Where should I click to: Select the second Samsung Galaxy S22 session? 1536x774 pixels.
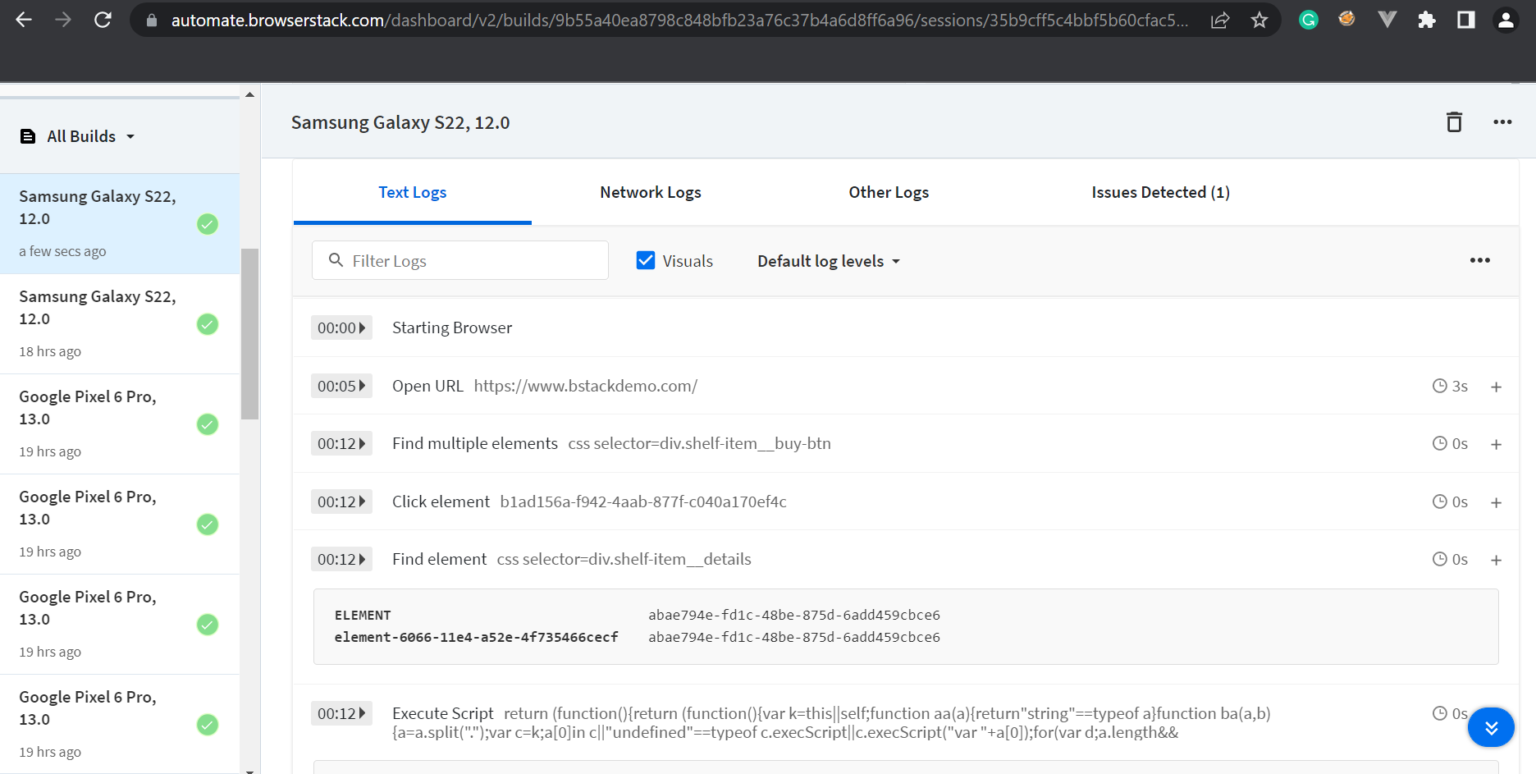(97, 307)
